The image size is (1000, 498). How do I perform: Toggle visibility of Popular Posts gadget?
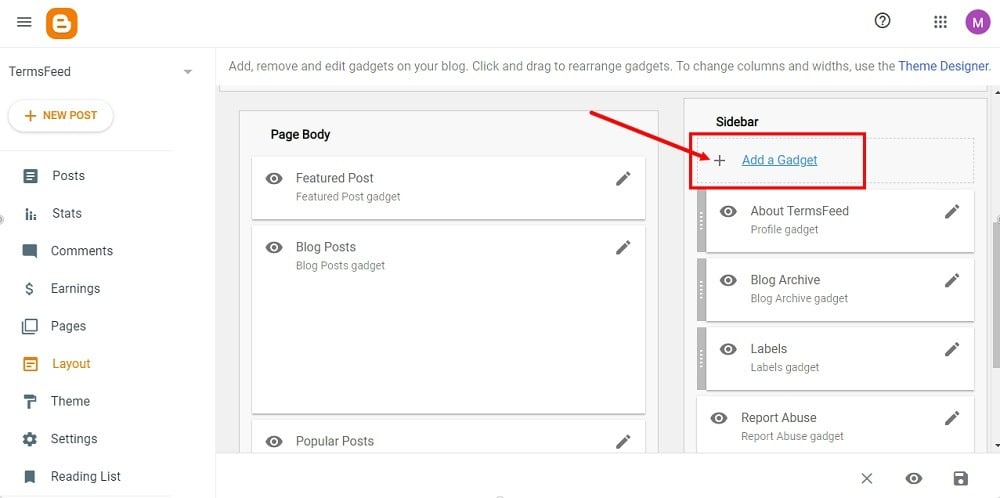coord(274,442)
